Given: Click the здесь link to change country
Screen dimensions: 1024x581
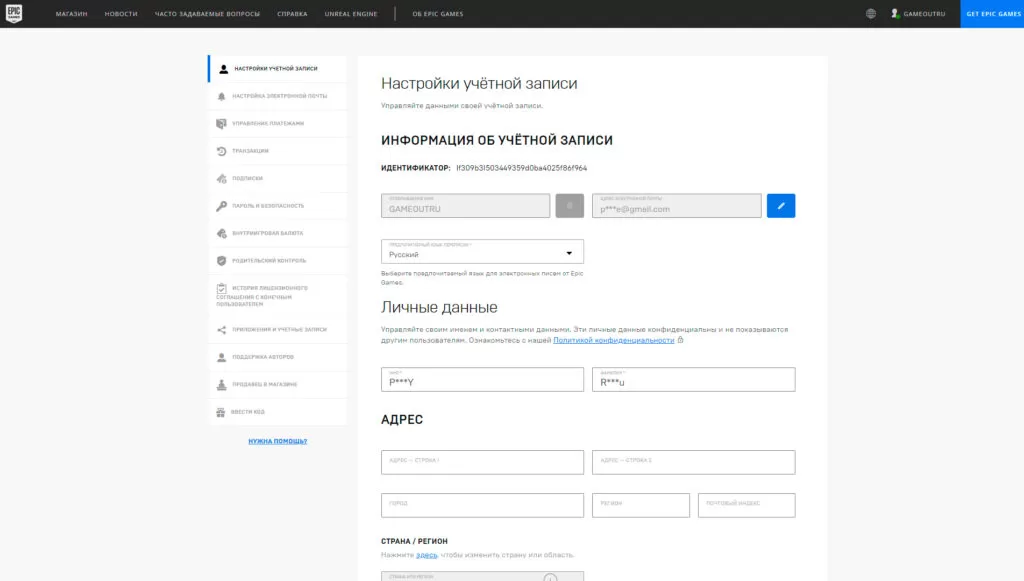Looking at the screenshot, I should (427, 555).
